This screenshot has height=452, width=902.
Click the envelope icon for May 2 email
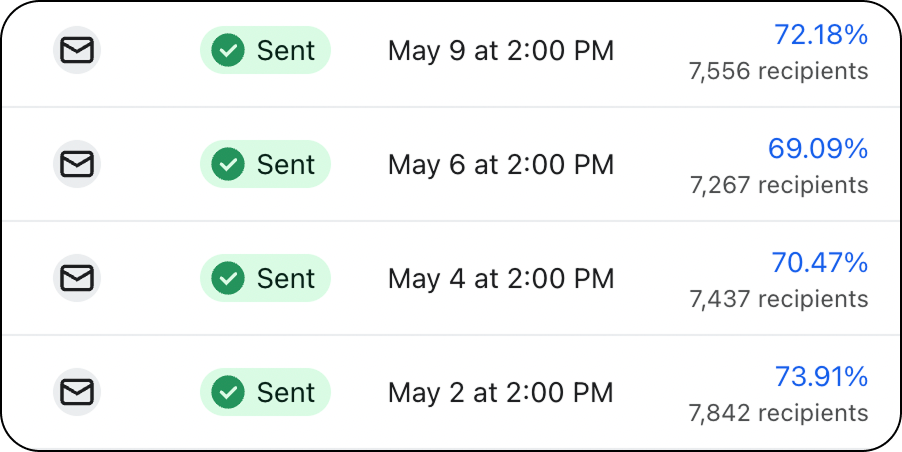point(77,392)
